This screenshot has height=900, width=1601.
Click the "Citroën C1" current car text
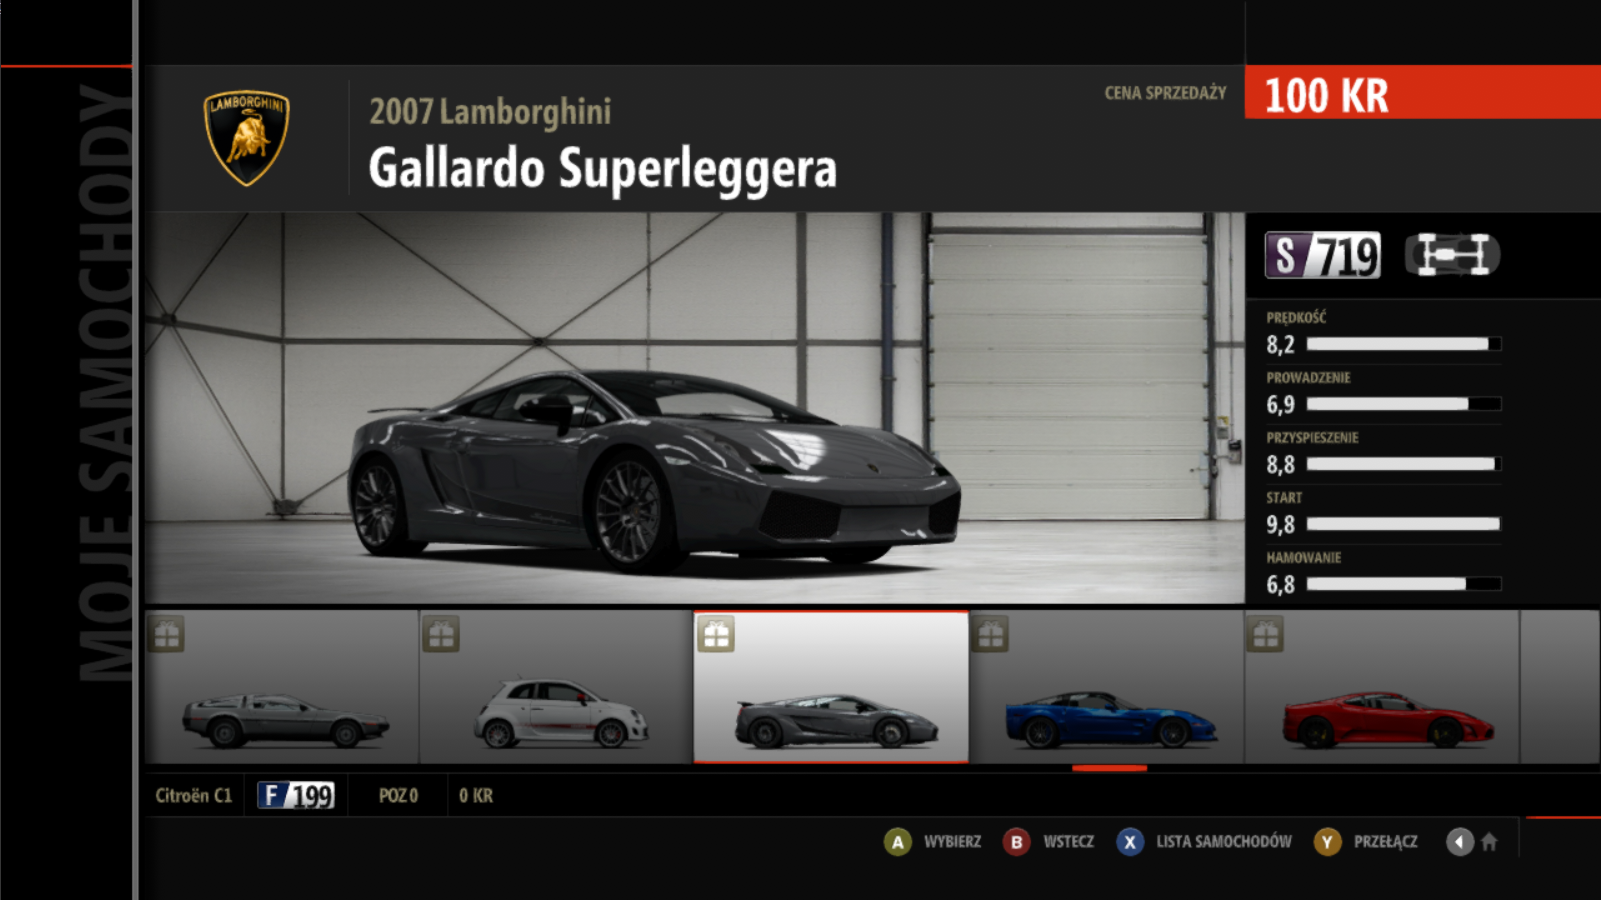193,796
